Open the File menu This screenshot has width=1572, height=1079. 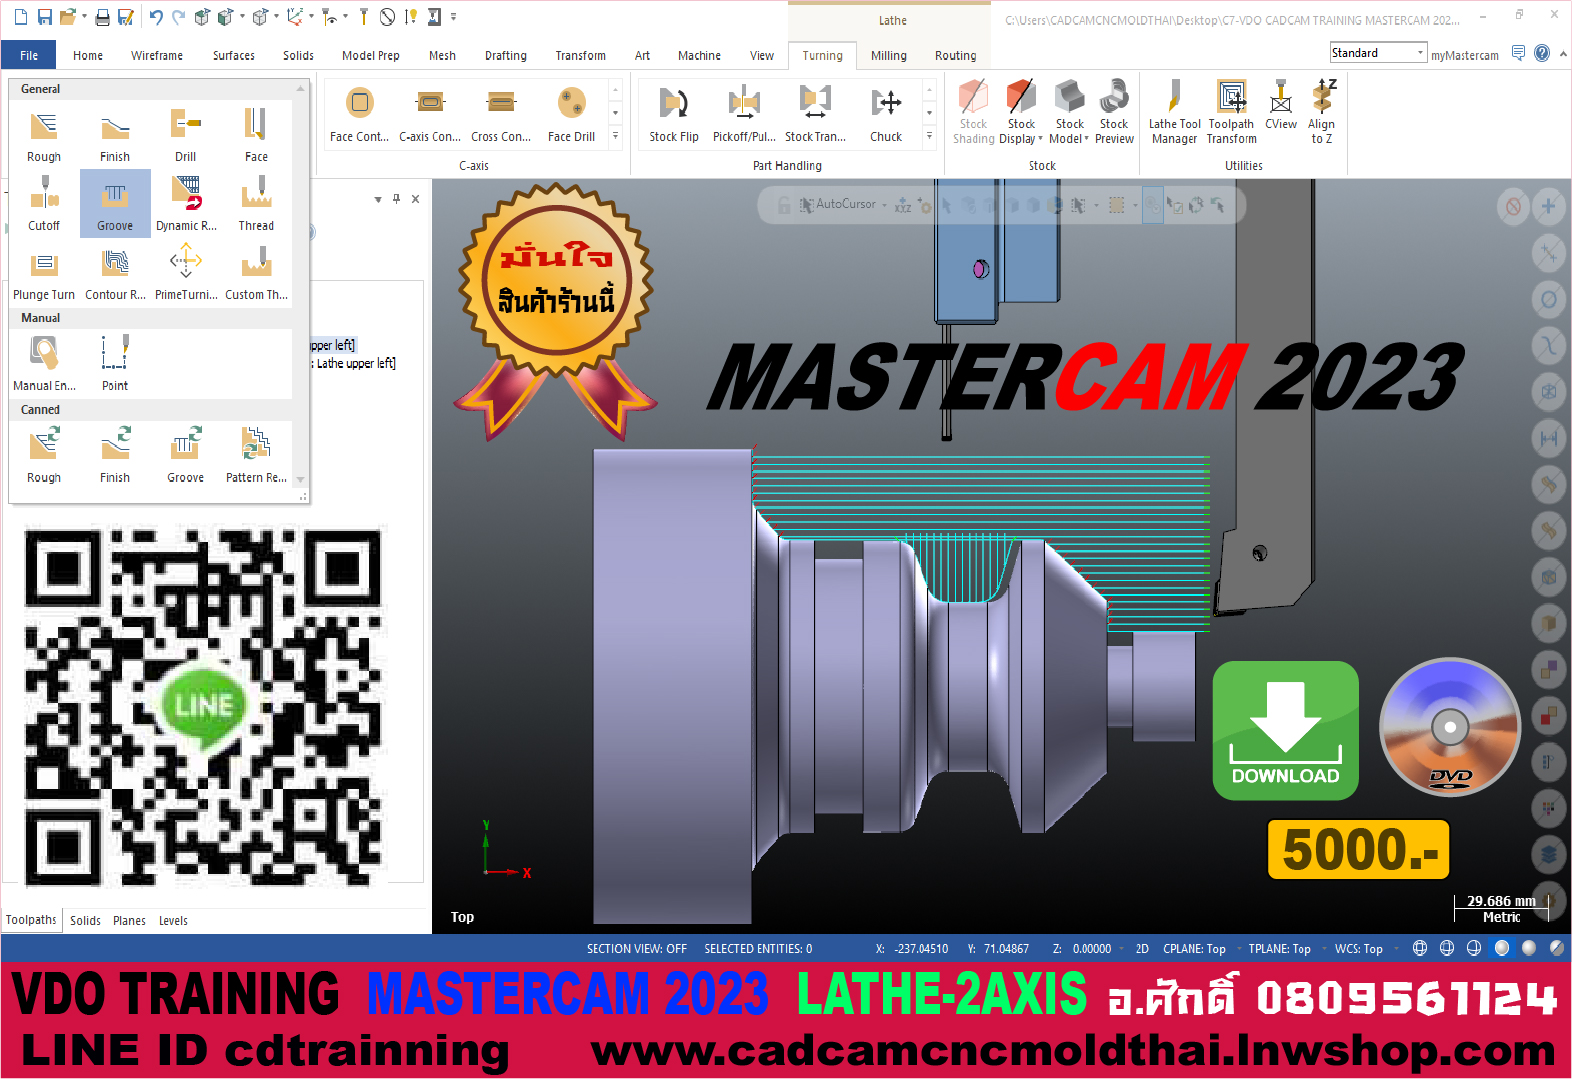coord(29,56)
